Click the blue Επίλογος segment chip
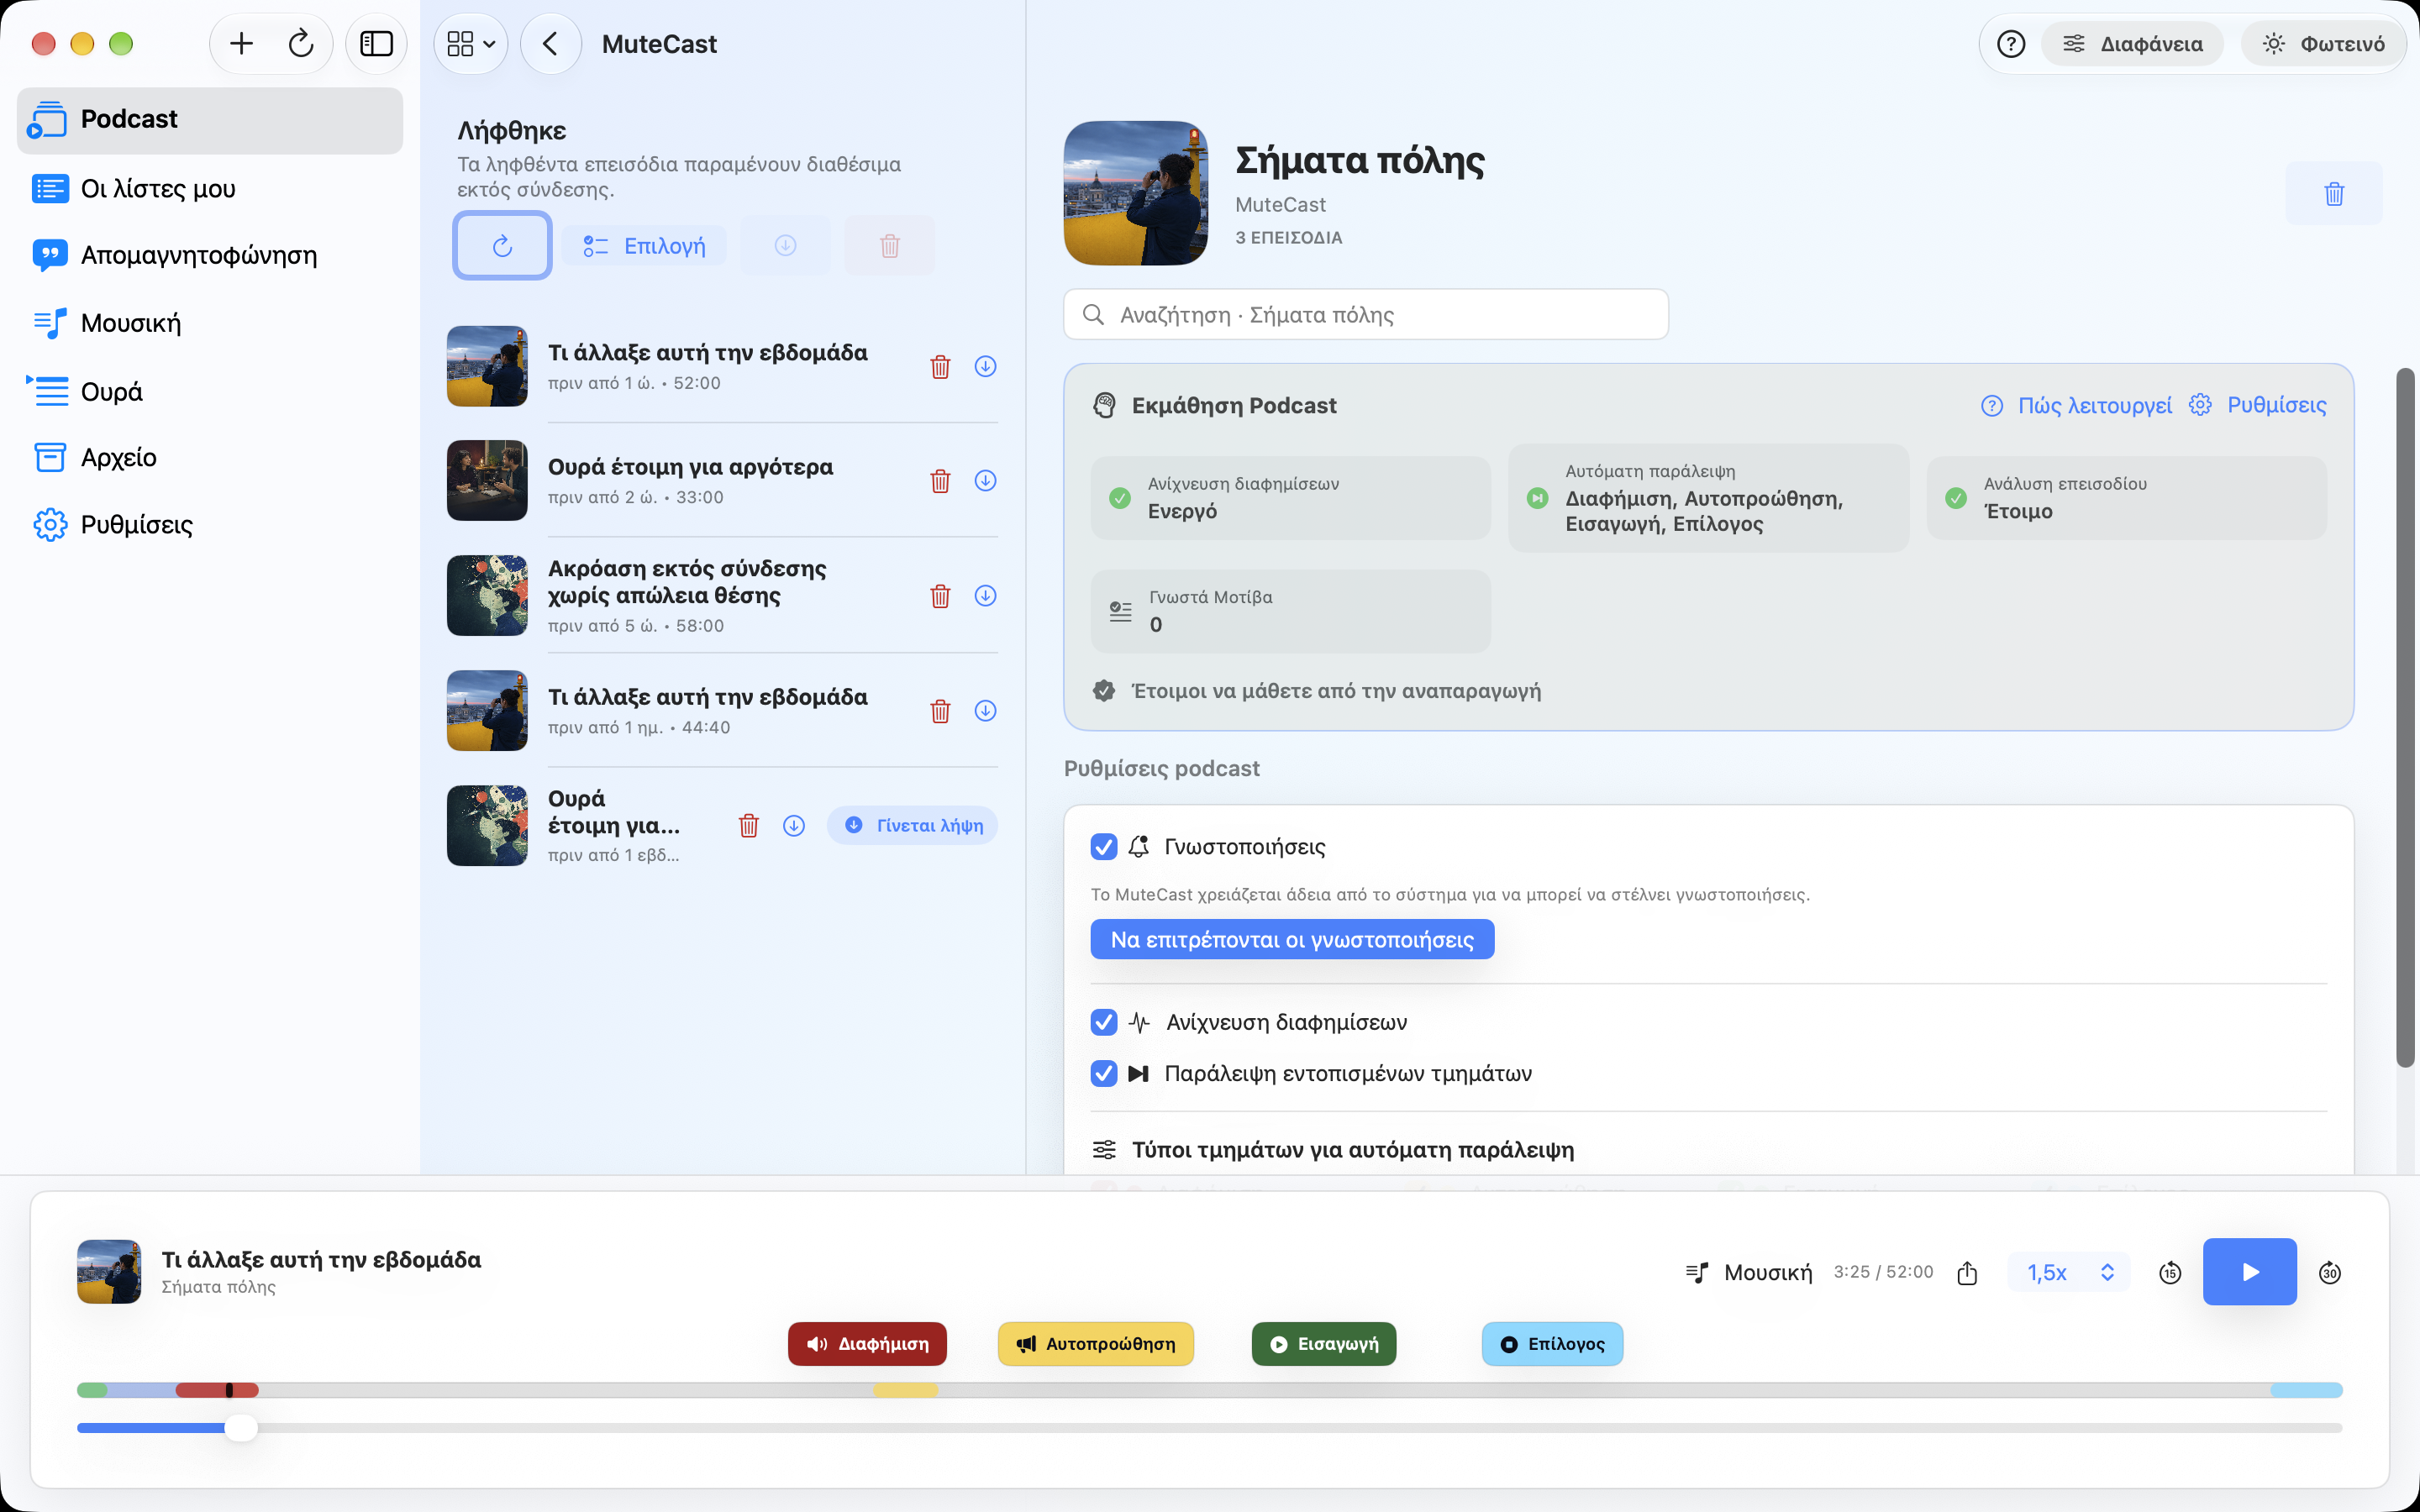 click(1552, 1344)
